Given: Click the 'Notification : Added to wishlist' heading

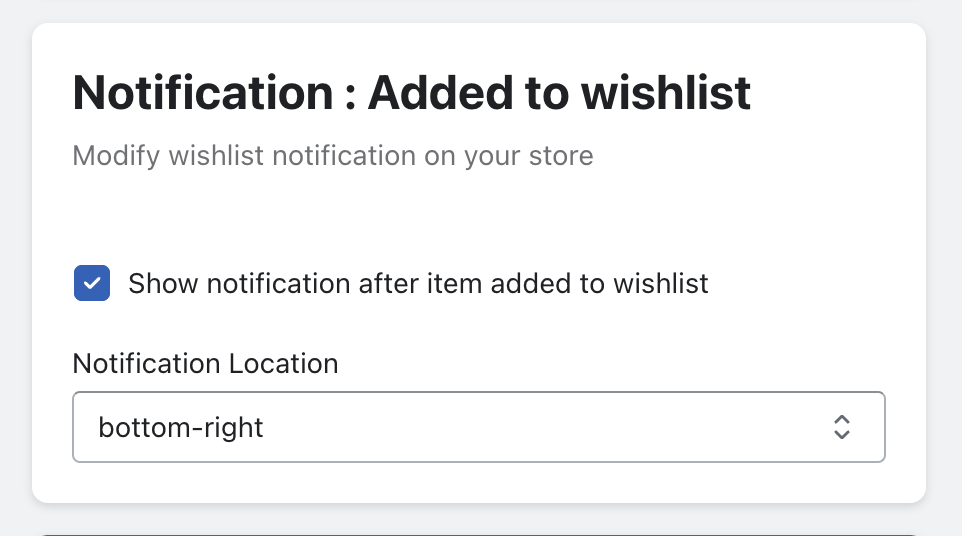Looking at the screenshot, I should click(x=411, y=94).
